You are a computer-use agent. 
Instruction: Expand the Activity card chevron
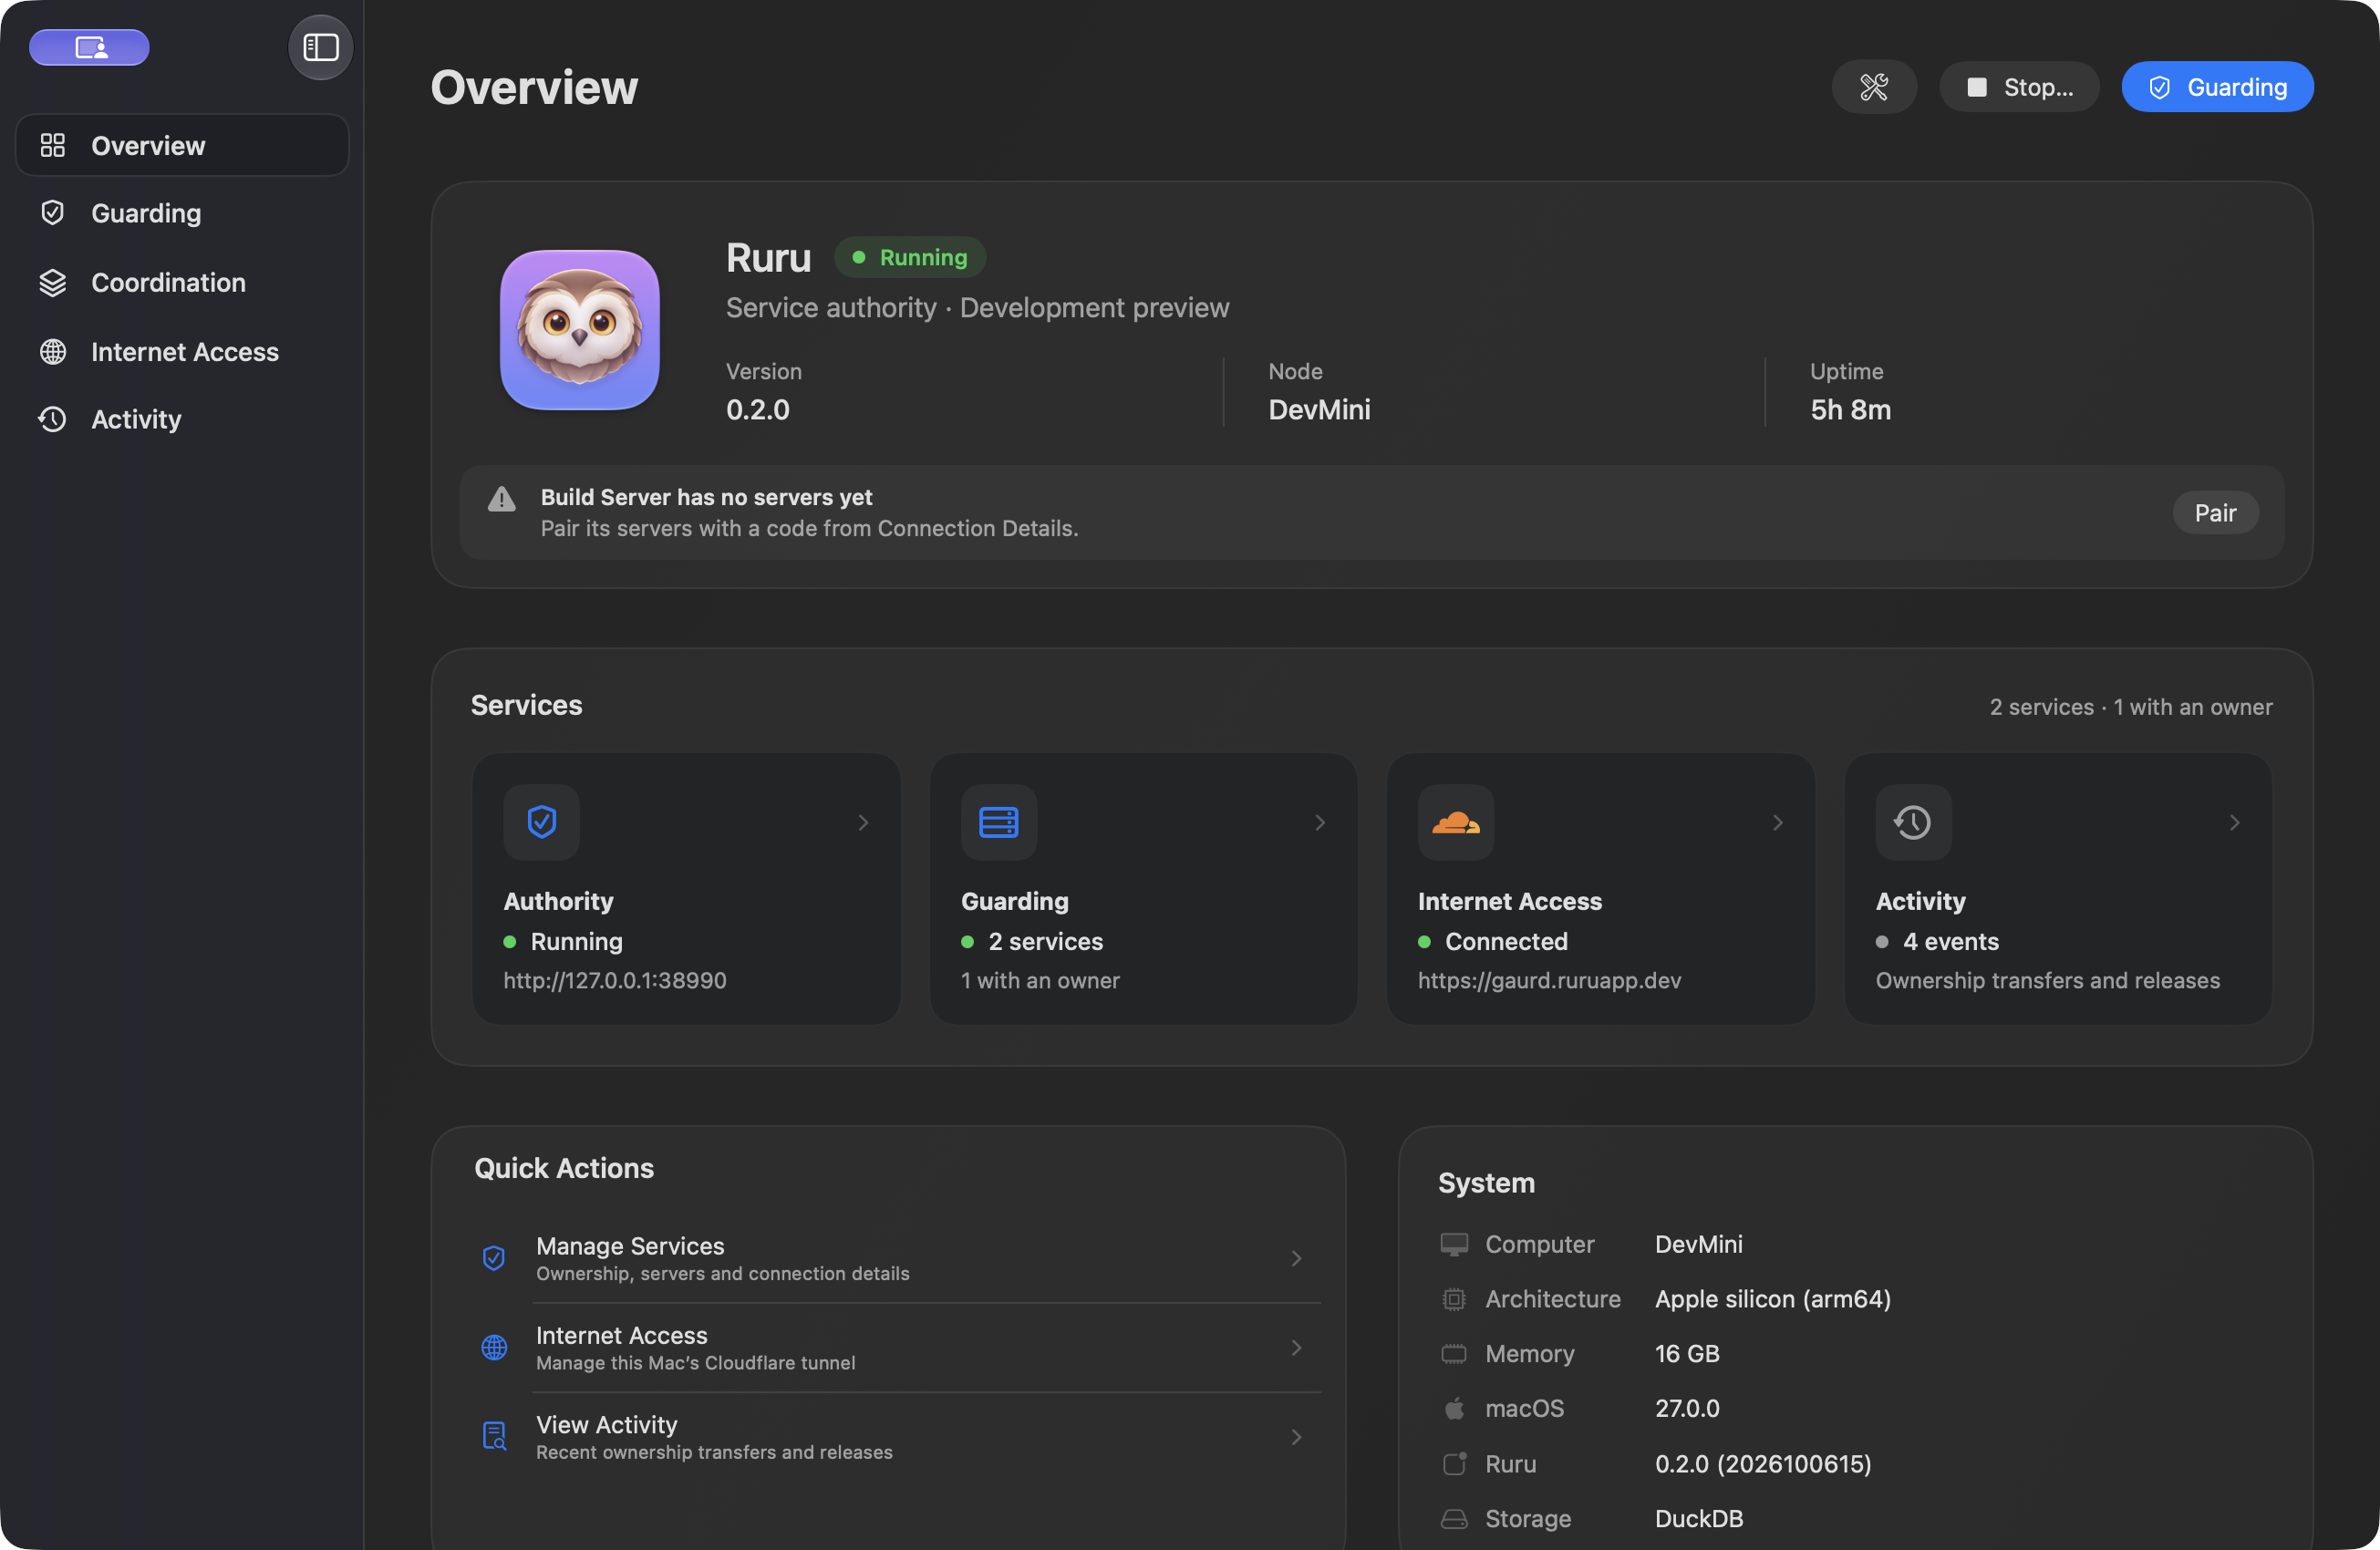click(2234, 822)
